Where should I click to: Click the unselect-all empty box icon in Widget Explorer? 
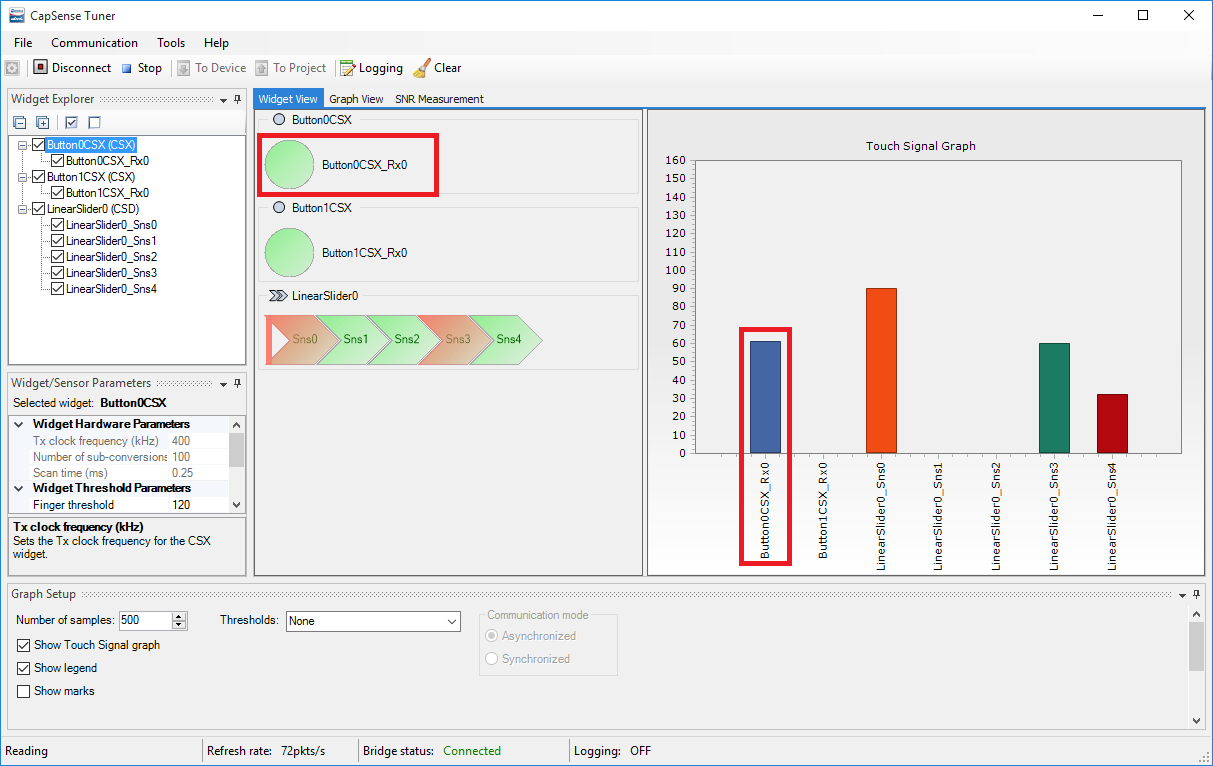point(95,123)
